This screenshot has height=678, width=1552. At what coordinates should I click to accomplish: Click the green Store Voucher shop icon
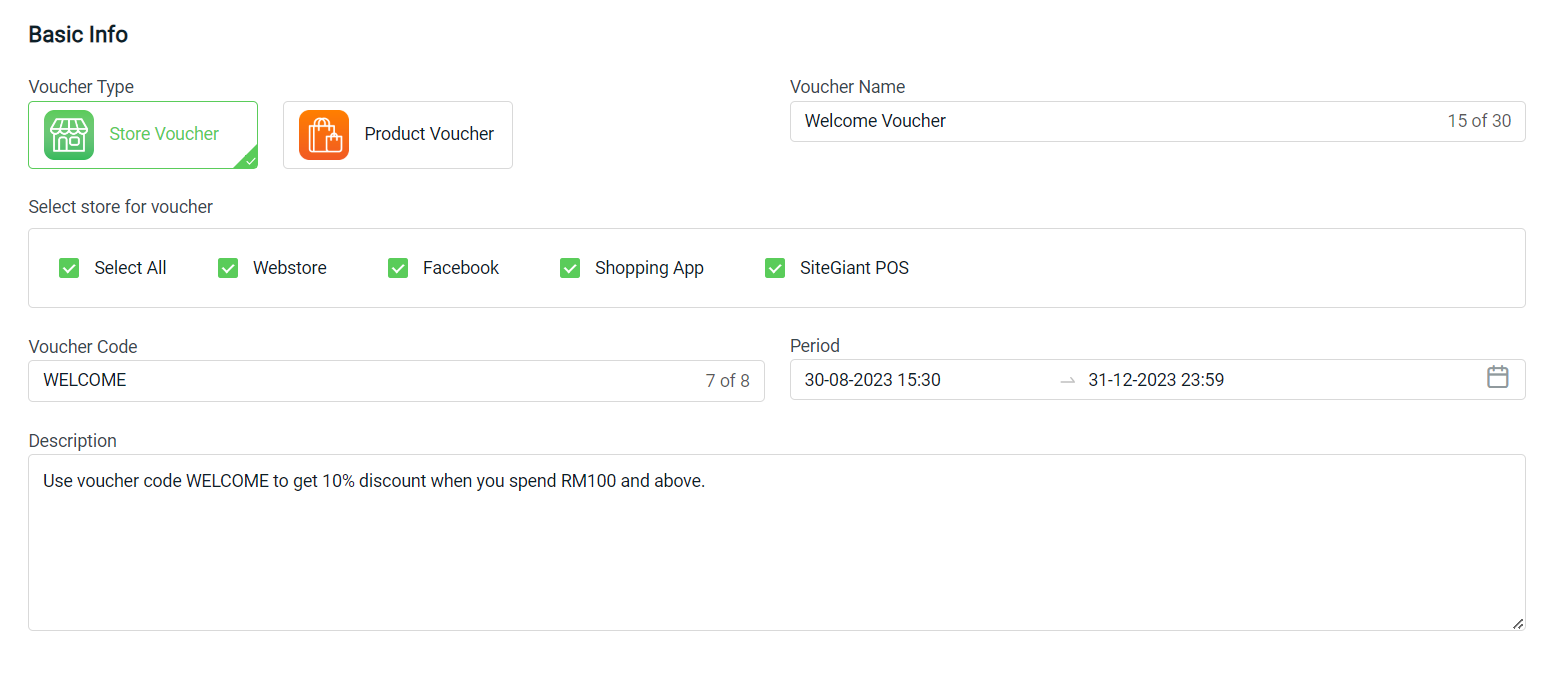69,135
